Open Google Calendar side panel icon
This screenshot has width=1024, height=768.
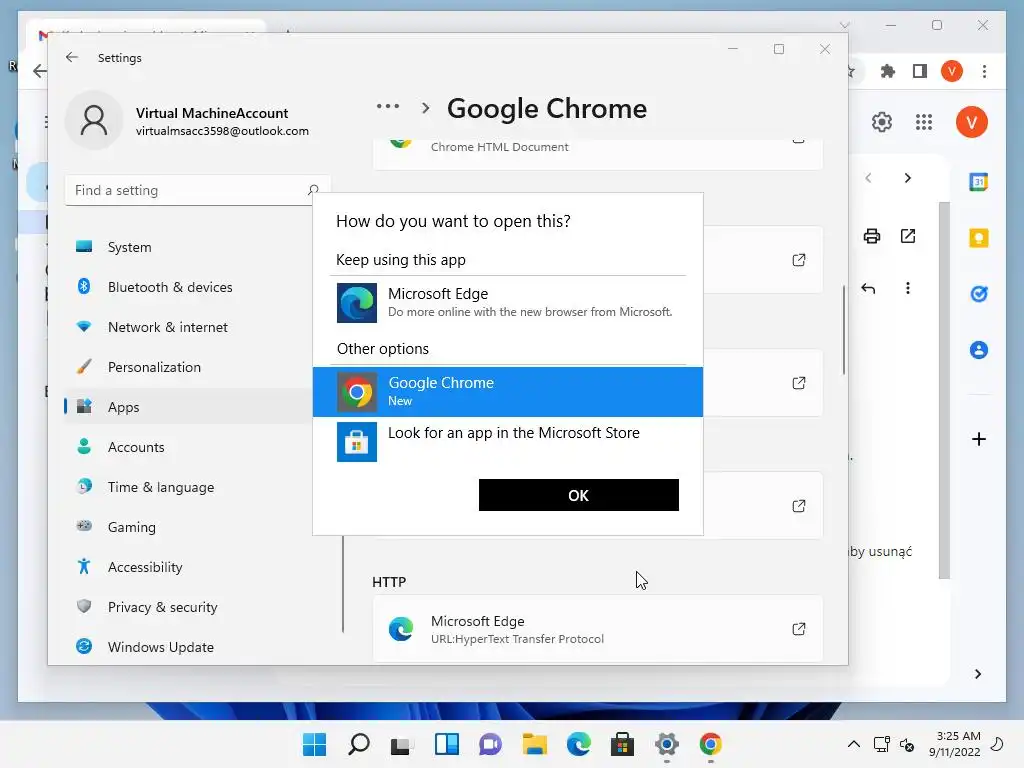[x=978, y=182]
